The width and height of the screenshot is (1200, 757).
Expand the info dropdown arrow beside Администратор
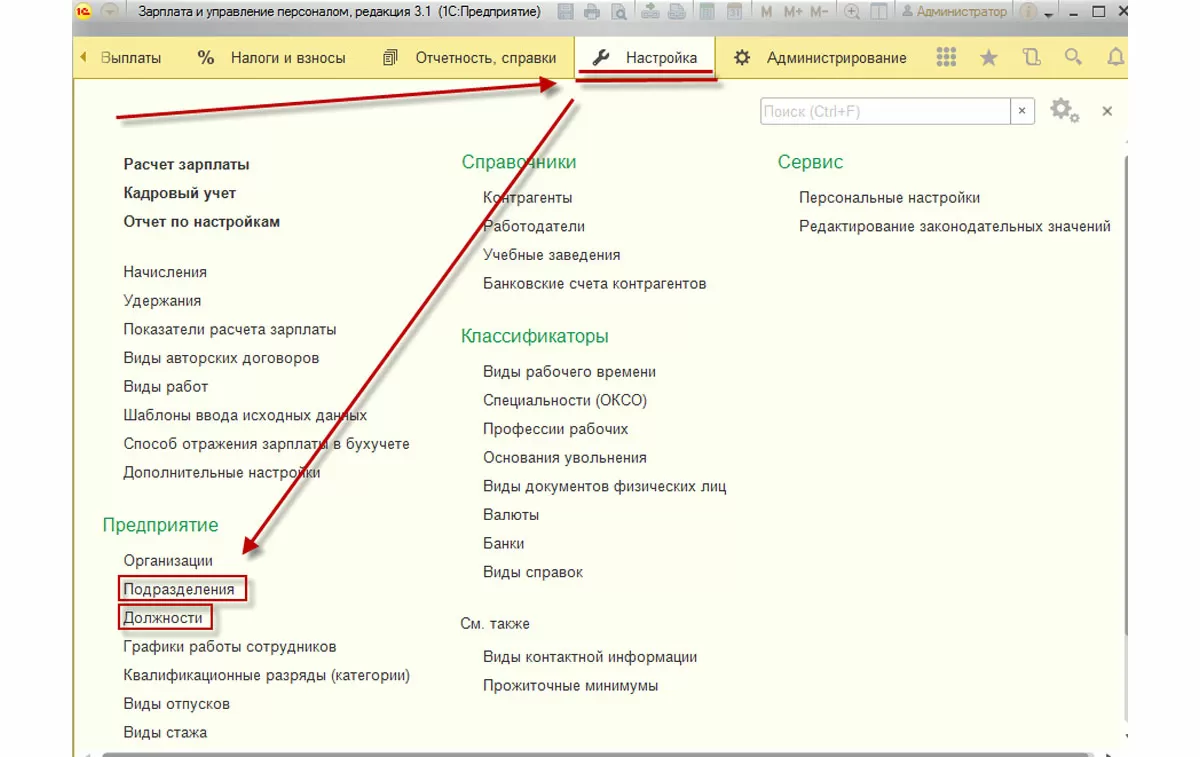tap(1049, 13)
